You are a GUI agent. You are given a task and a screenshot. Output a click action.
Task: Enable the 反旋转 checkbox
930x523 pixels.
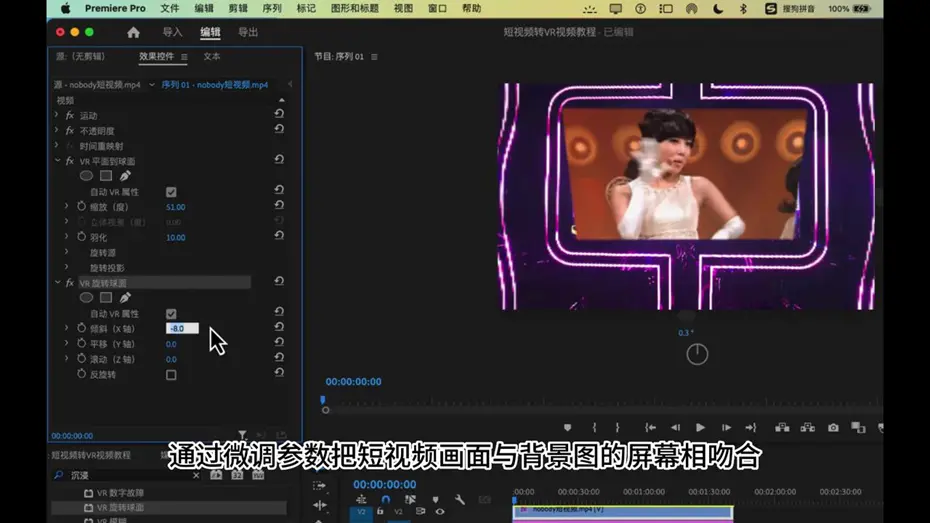171,375
